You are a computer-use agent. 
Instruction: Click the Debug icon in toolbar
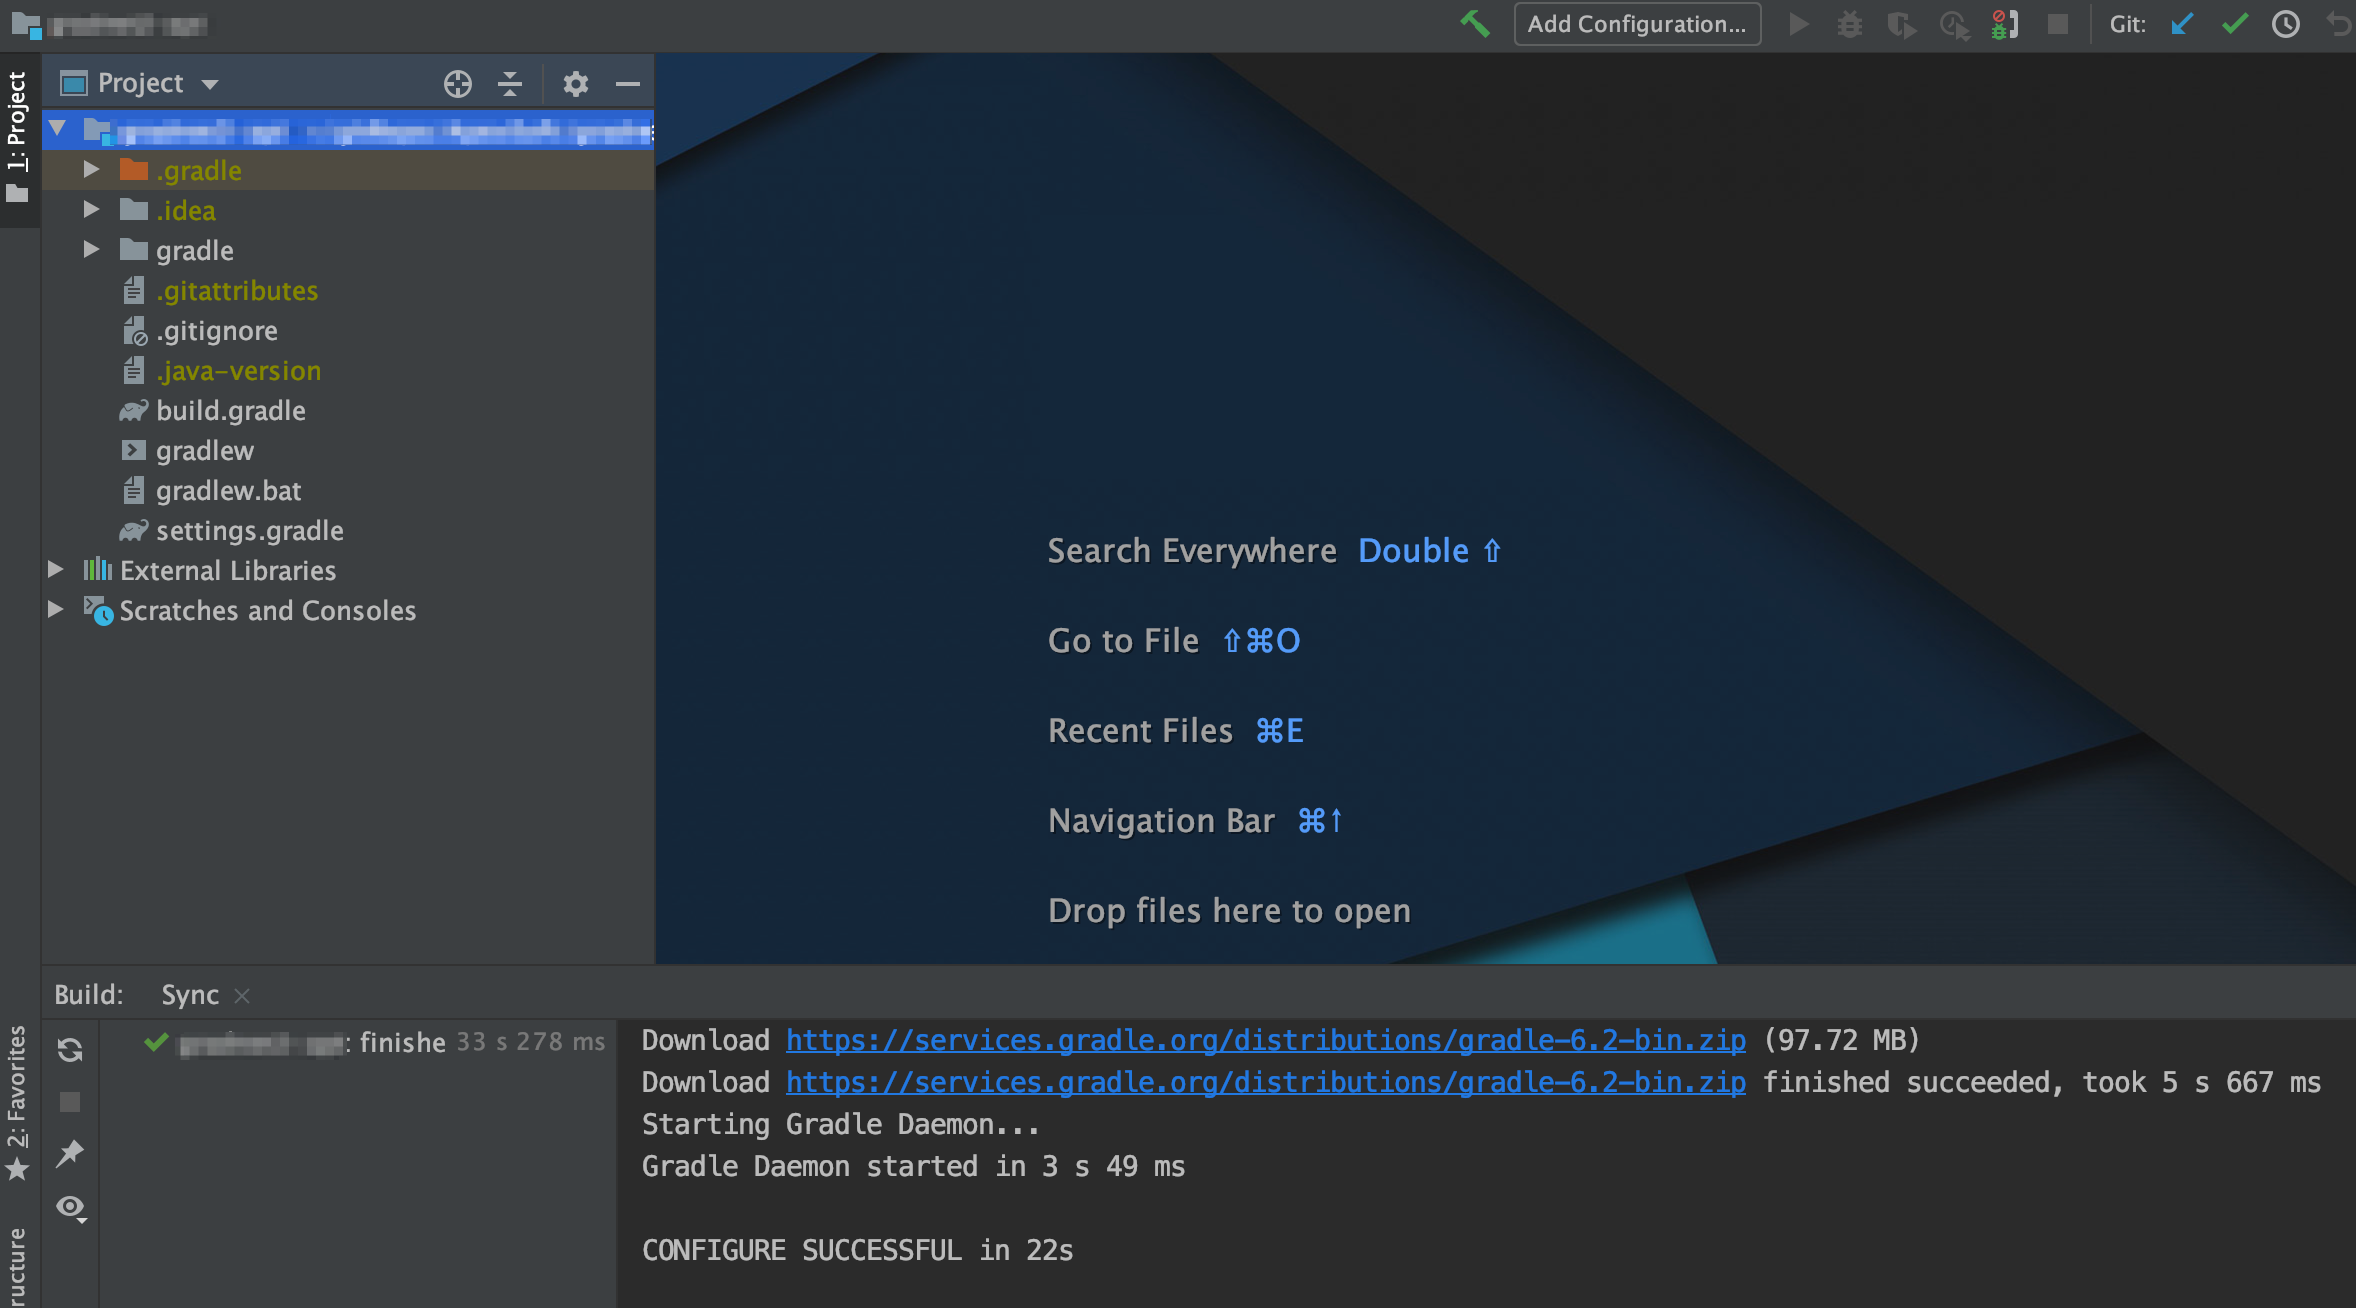1849,23
